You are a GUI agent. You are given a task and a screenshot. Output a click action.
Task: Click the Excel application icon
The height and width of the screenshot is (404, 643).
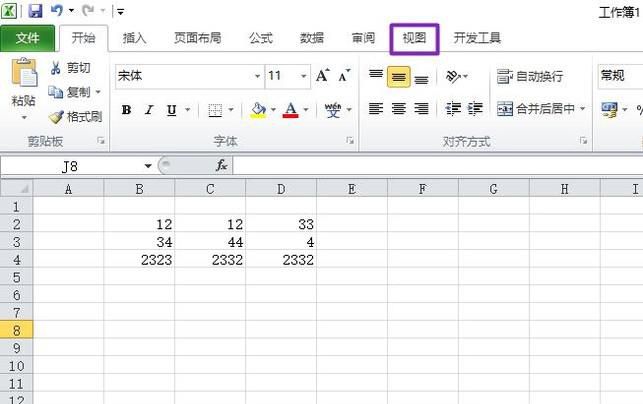point(9,11)
